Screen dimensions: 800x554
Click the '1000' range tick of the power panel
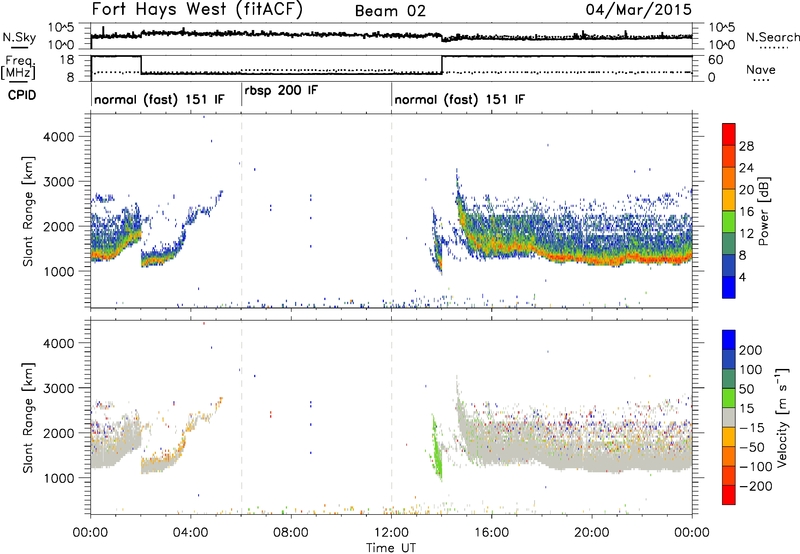click(58, 271)
